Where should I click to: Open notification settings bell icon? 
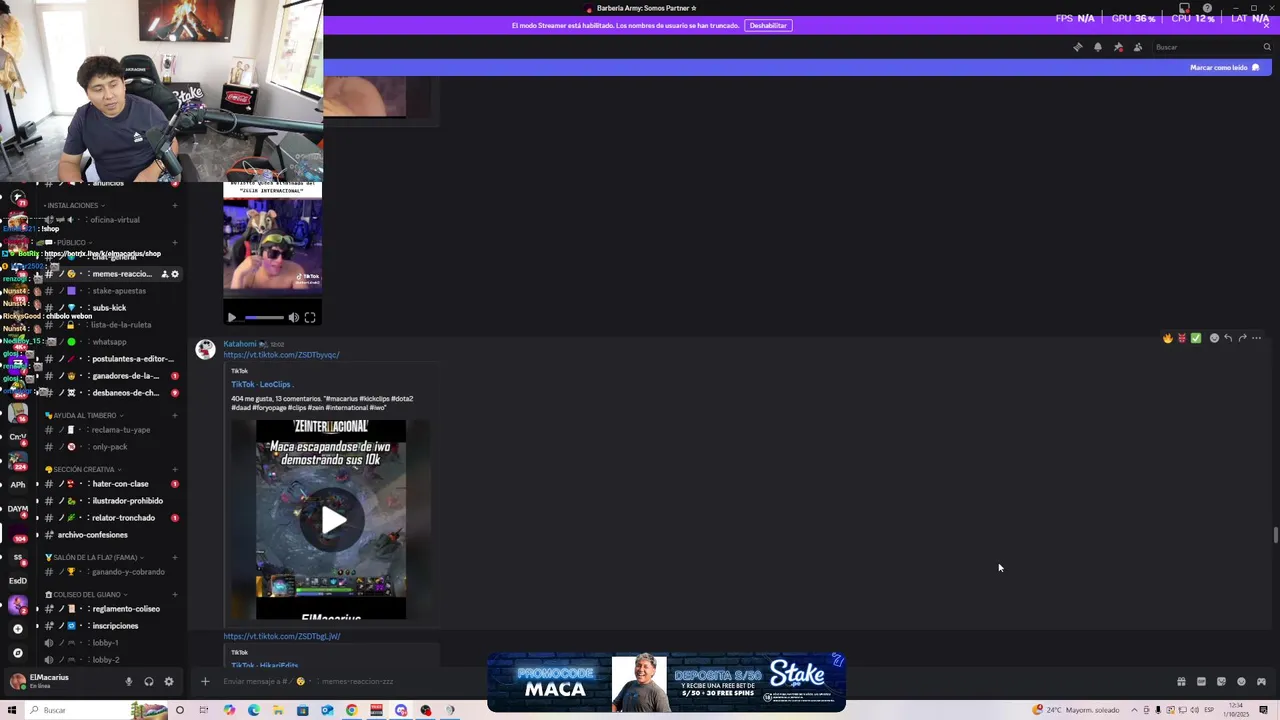(x=1097, y=47)
